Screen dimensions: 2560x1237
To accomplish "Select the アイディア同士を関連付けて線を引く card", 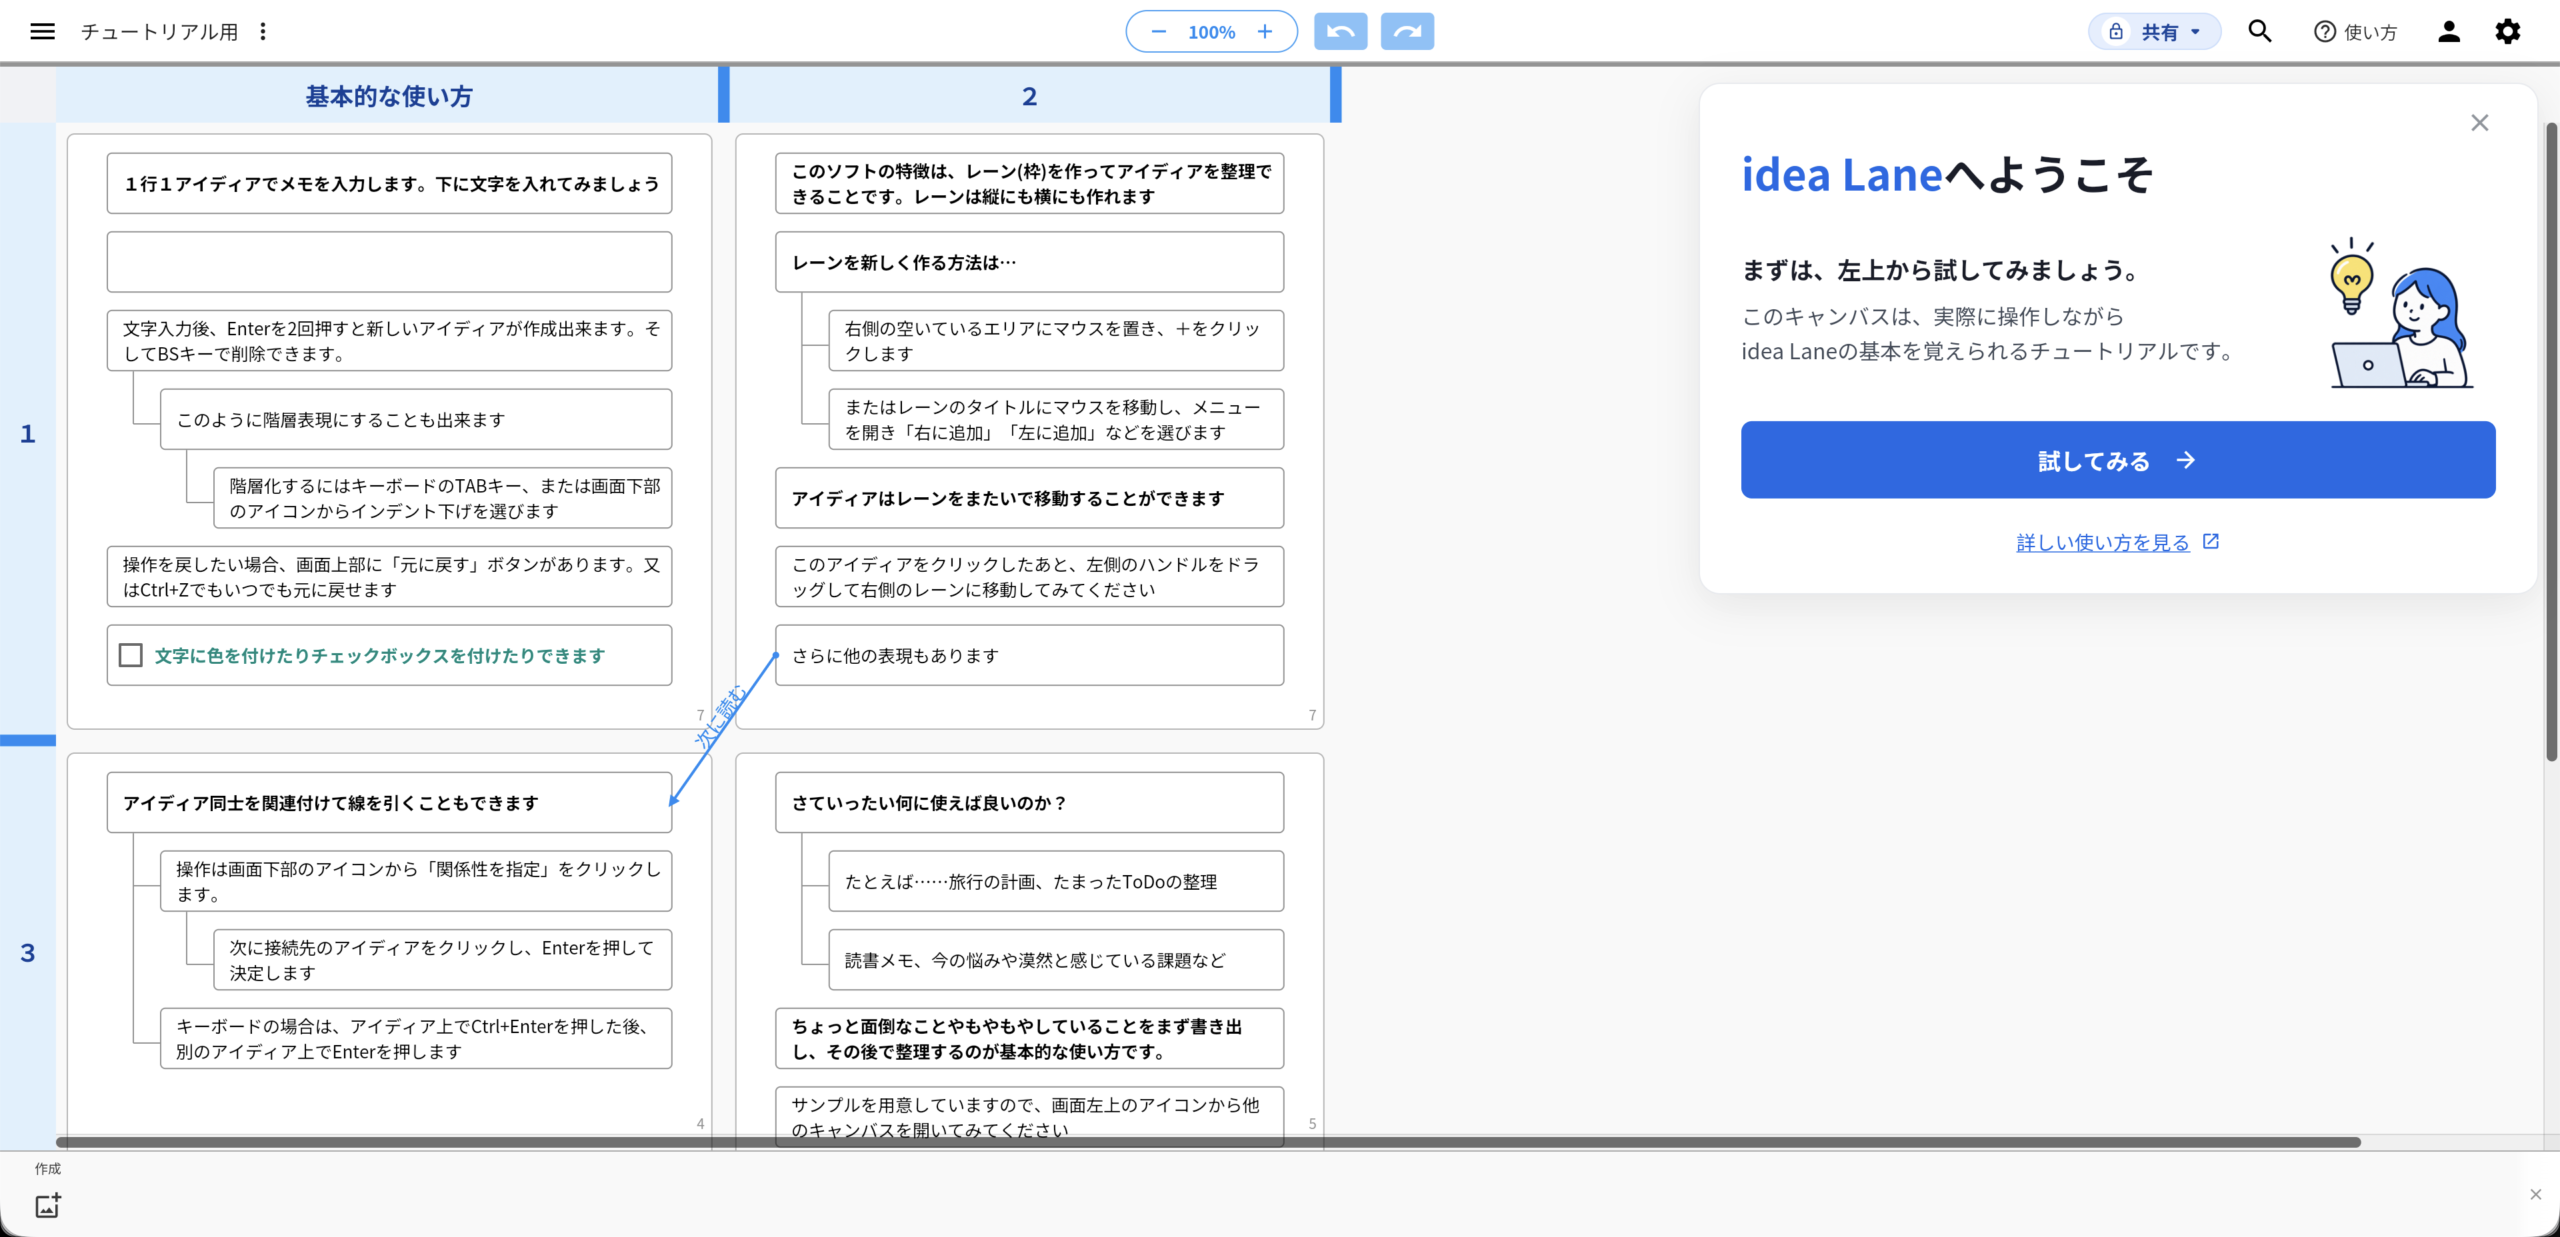I will tap(389, 802).
